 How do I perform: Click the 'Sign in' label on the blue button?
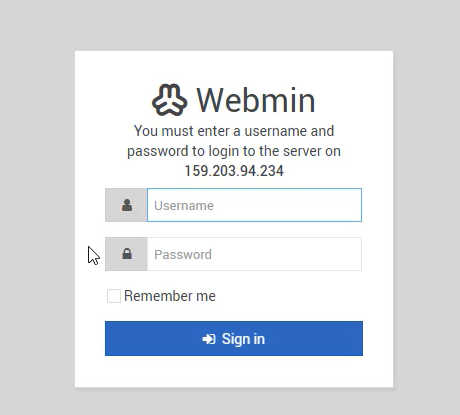point(243,339)
